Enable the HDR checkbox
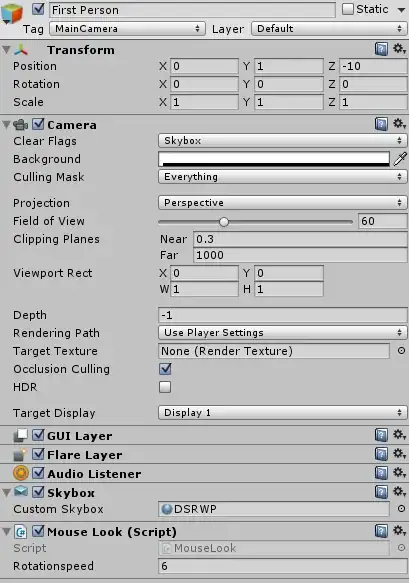409x583 pixels. [x=165, y=387]
